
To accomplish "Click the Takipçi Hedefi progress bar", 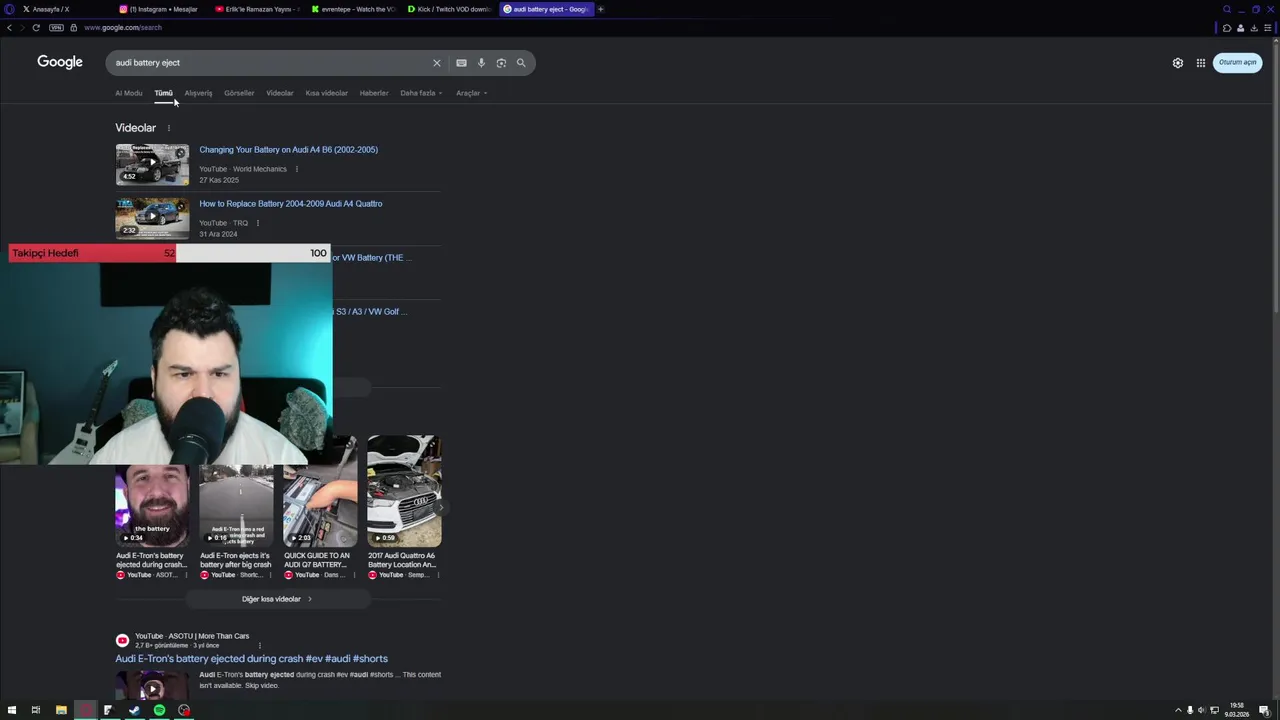I will click(x=169, y=253).
